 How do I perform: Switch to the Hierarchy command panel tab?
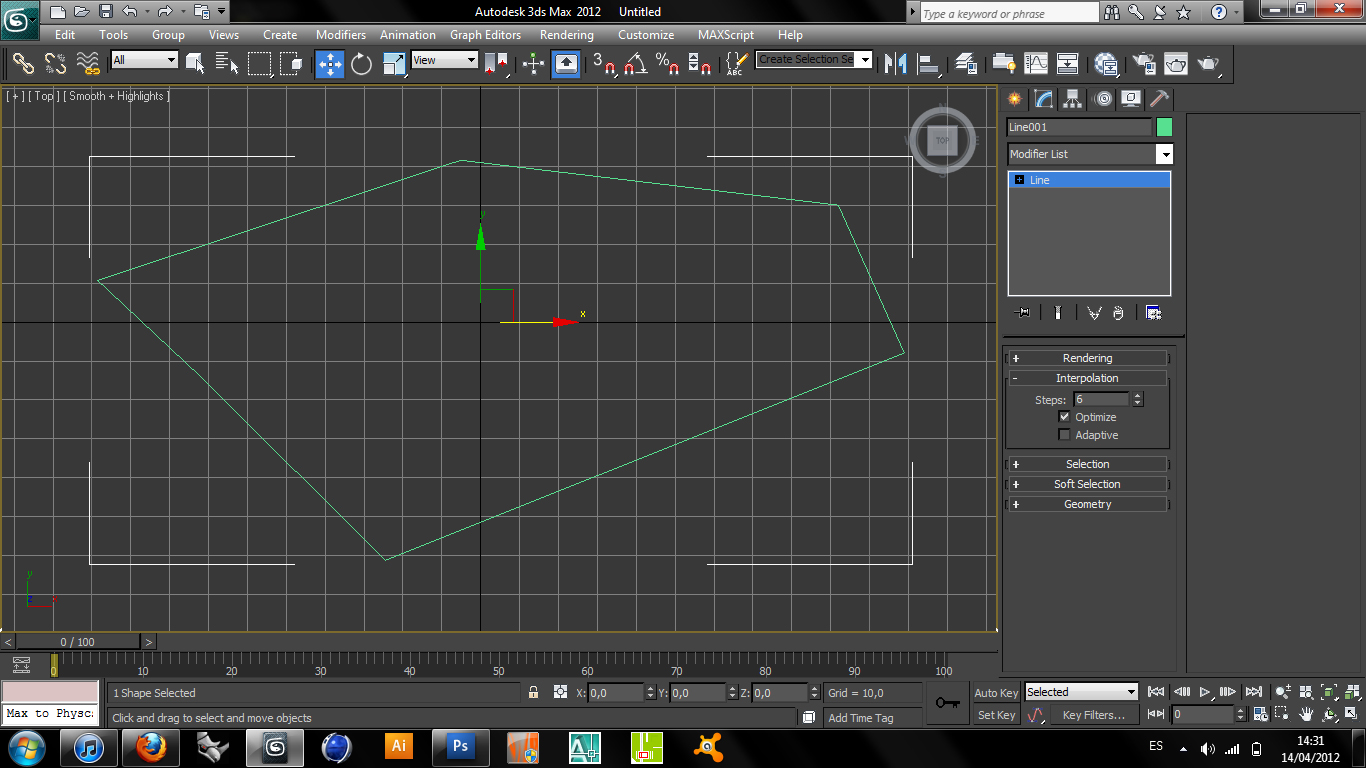[1073, 99]
